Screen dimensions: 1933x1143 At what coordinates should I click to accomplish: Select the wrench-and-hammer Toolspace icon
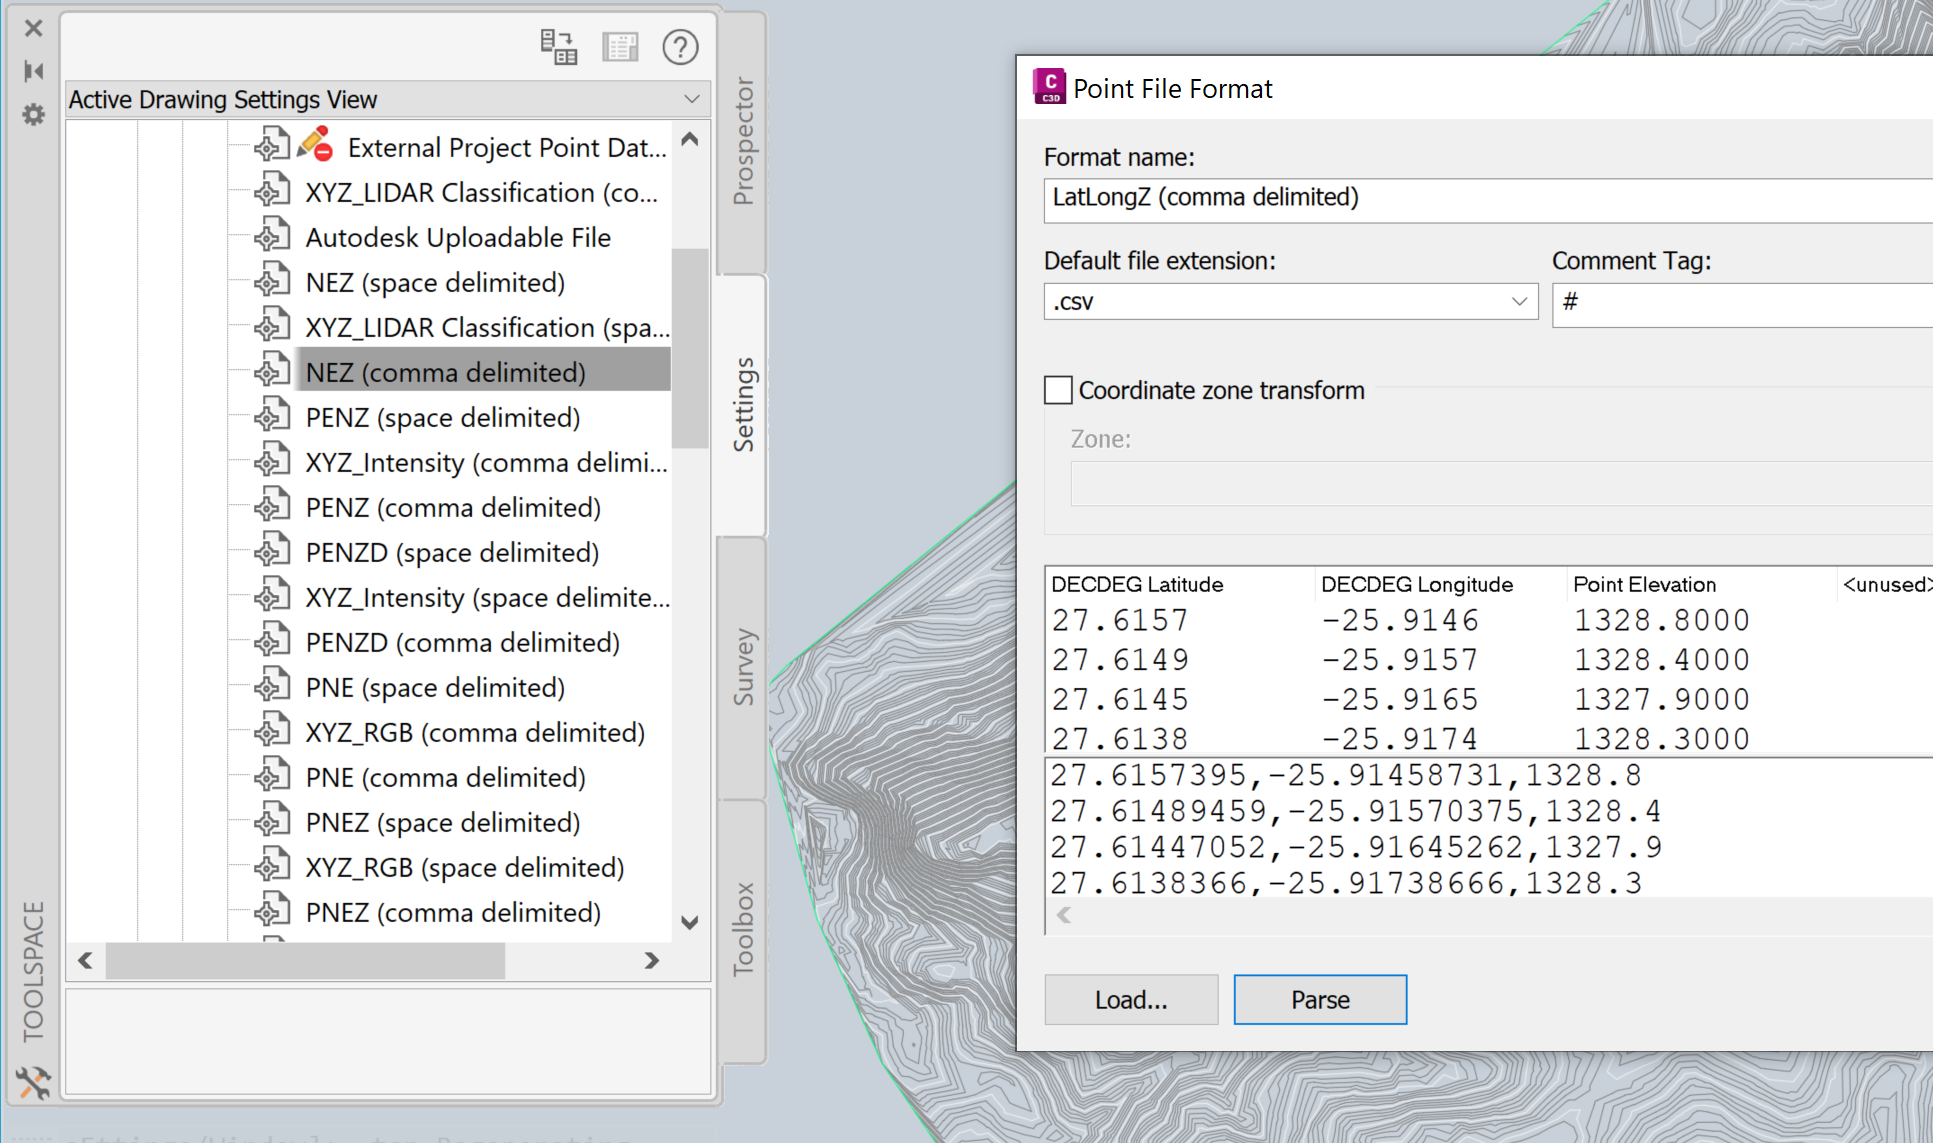coord(33,1083)
